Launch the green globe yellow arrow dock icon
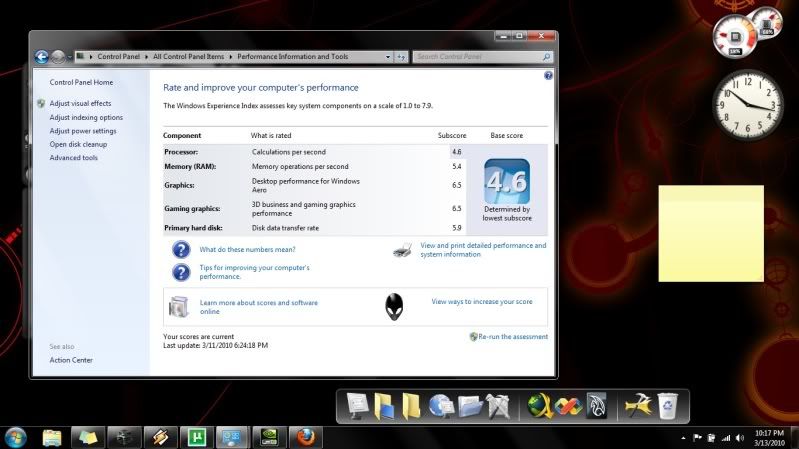Image resolution: width=799 pixels, height=449 pixels. pyautogui.click(x=540, y=406)
